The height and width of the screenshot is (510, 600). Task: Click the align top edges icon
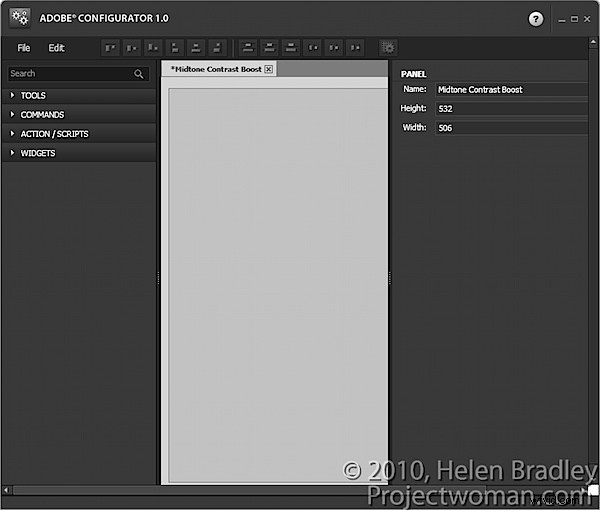click(x=111, y=48)
